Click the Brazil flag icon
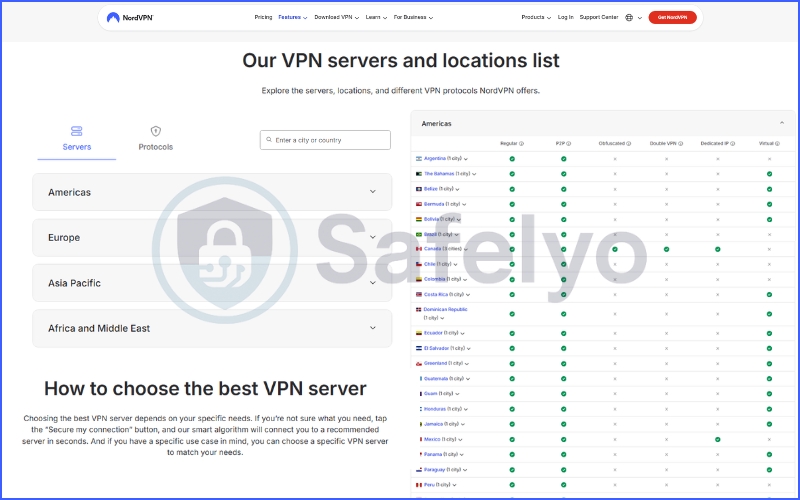Screen dimensions: 800x500 [419, 235]
